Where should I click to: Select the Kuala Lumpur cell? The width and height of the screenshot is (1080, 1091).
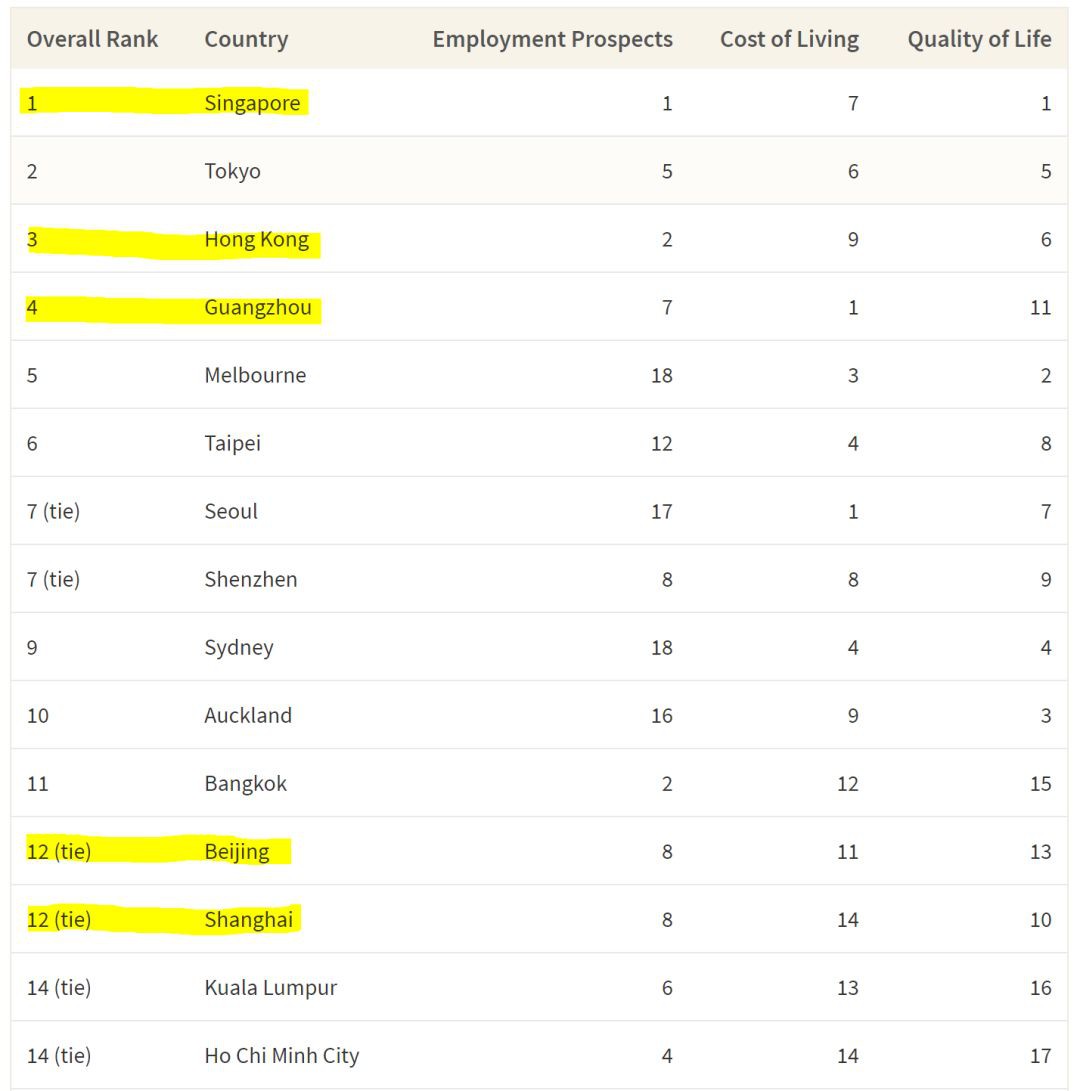click(270, 987)
